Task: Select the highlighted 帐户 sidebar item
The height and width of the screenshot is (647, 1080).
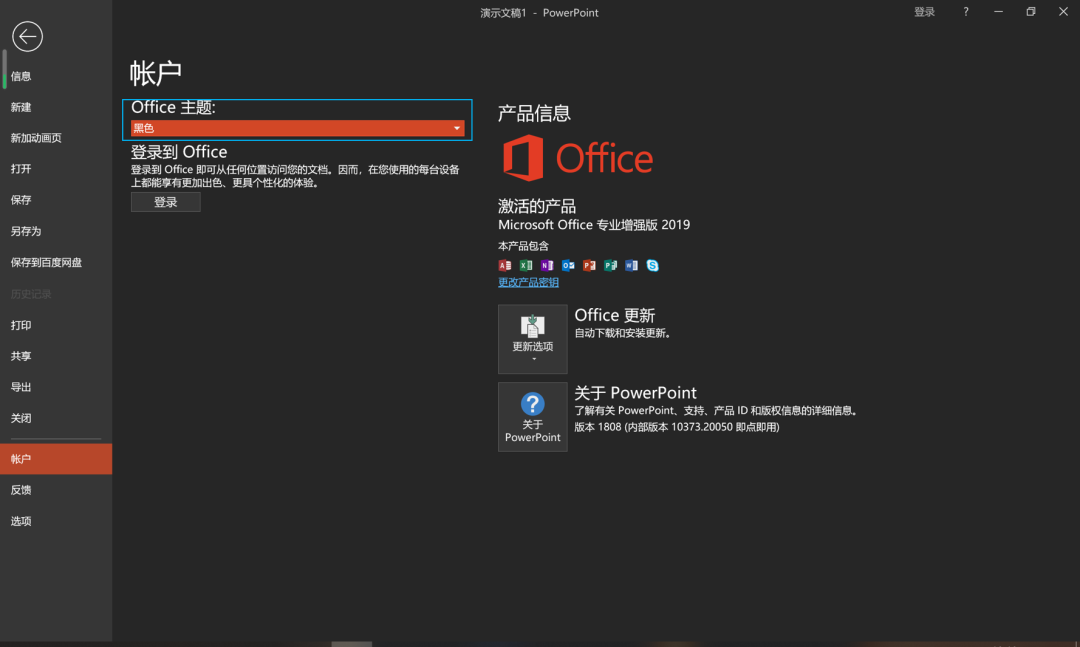Action: [56, 459]
